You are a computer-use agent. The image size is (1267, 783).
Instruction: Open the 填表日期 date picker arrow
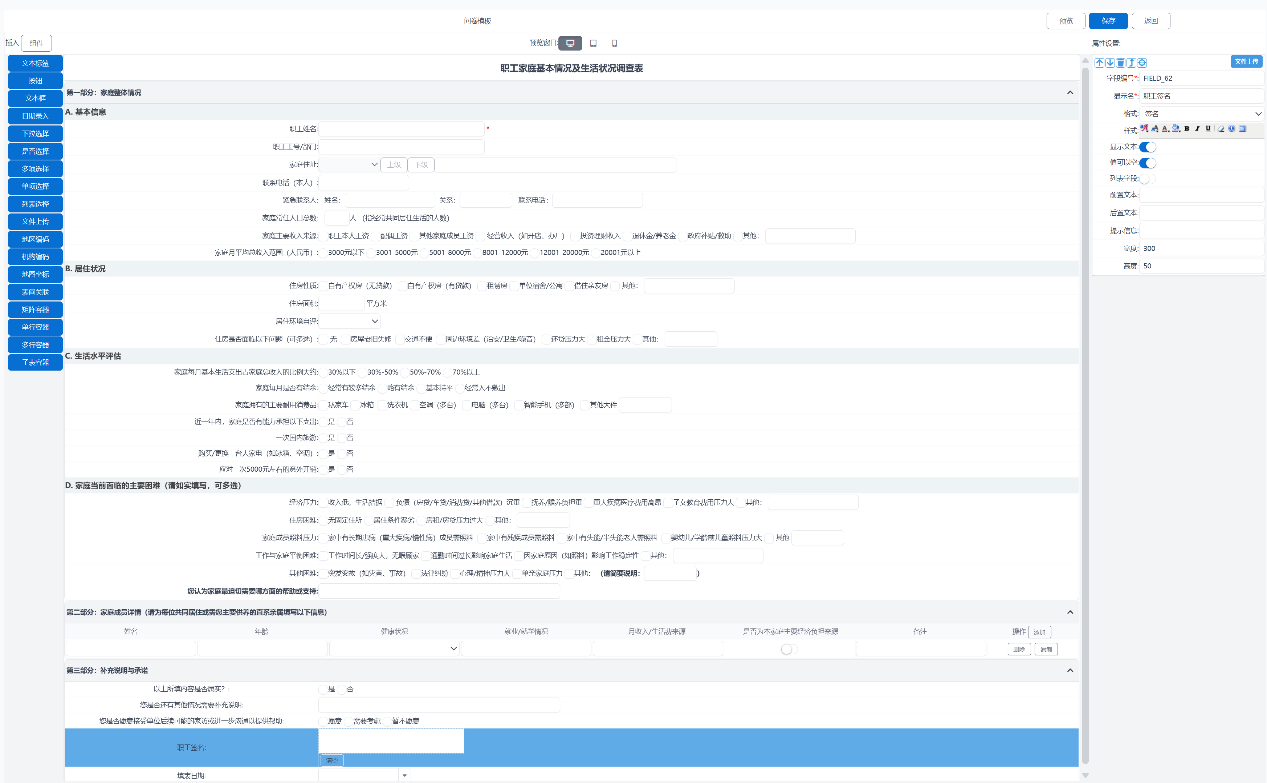[x=404, y=776]
